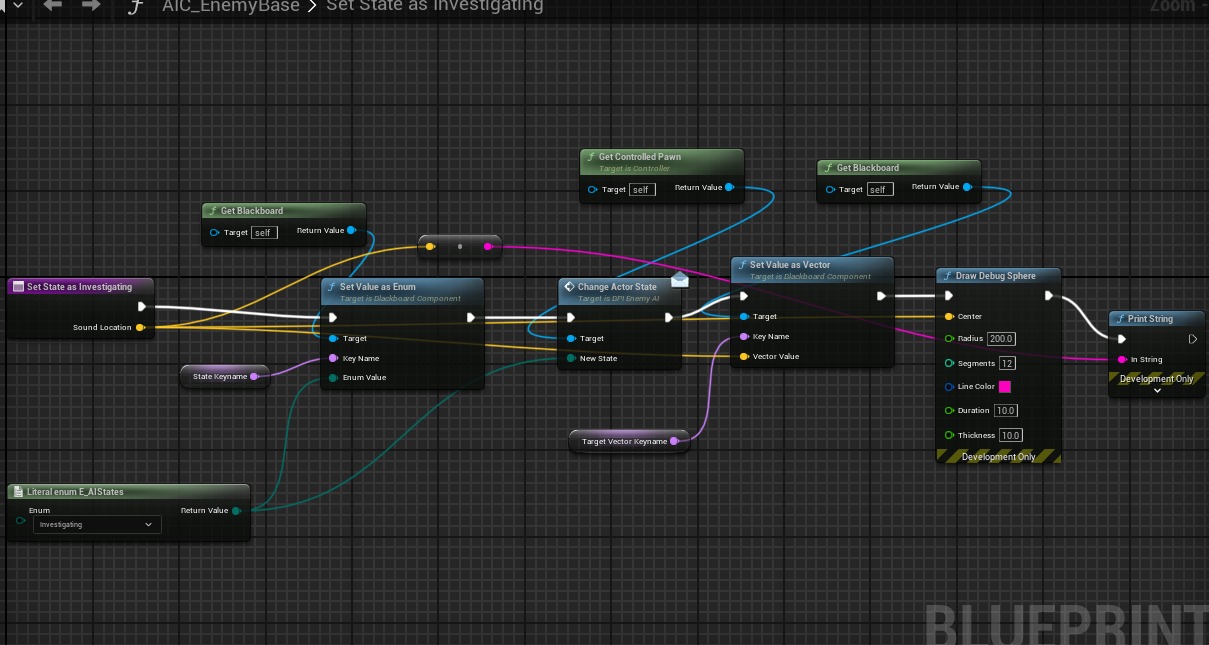Screen dimensions: 1209x645
Task: Click the Vector Value pin
Action: pos(743,356)
